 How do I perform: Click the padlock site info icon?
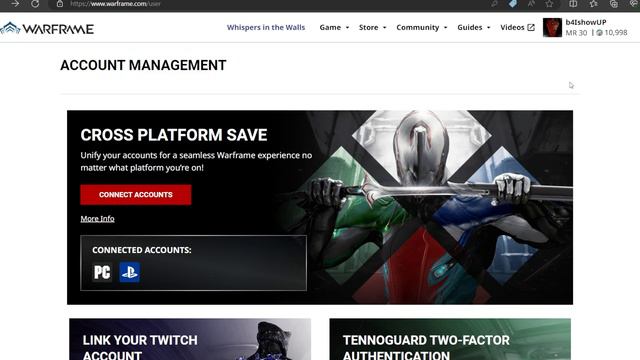click(60, 4)
